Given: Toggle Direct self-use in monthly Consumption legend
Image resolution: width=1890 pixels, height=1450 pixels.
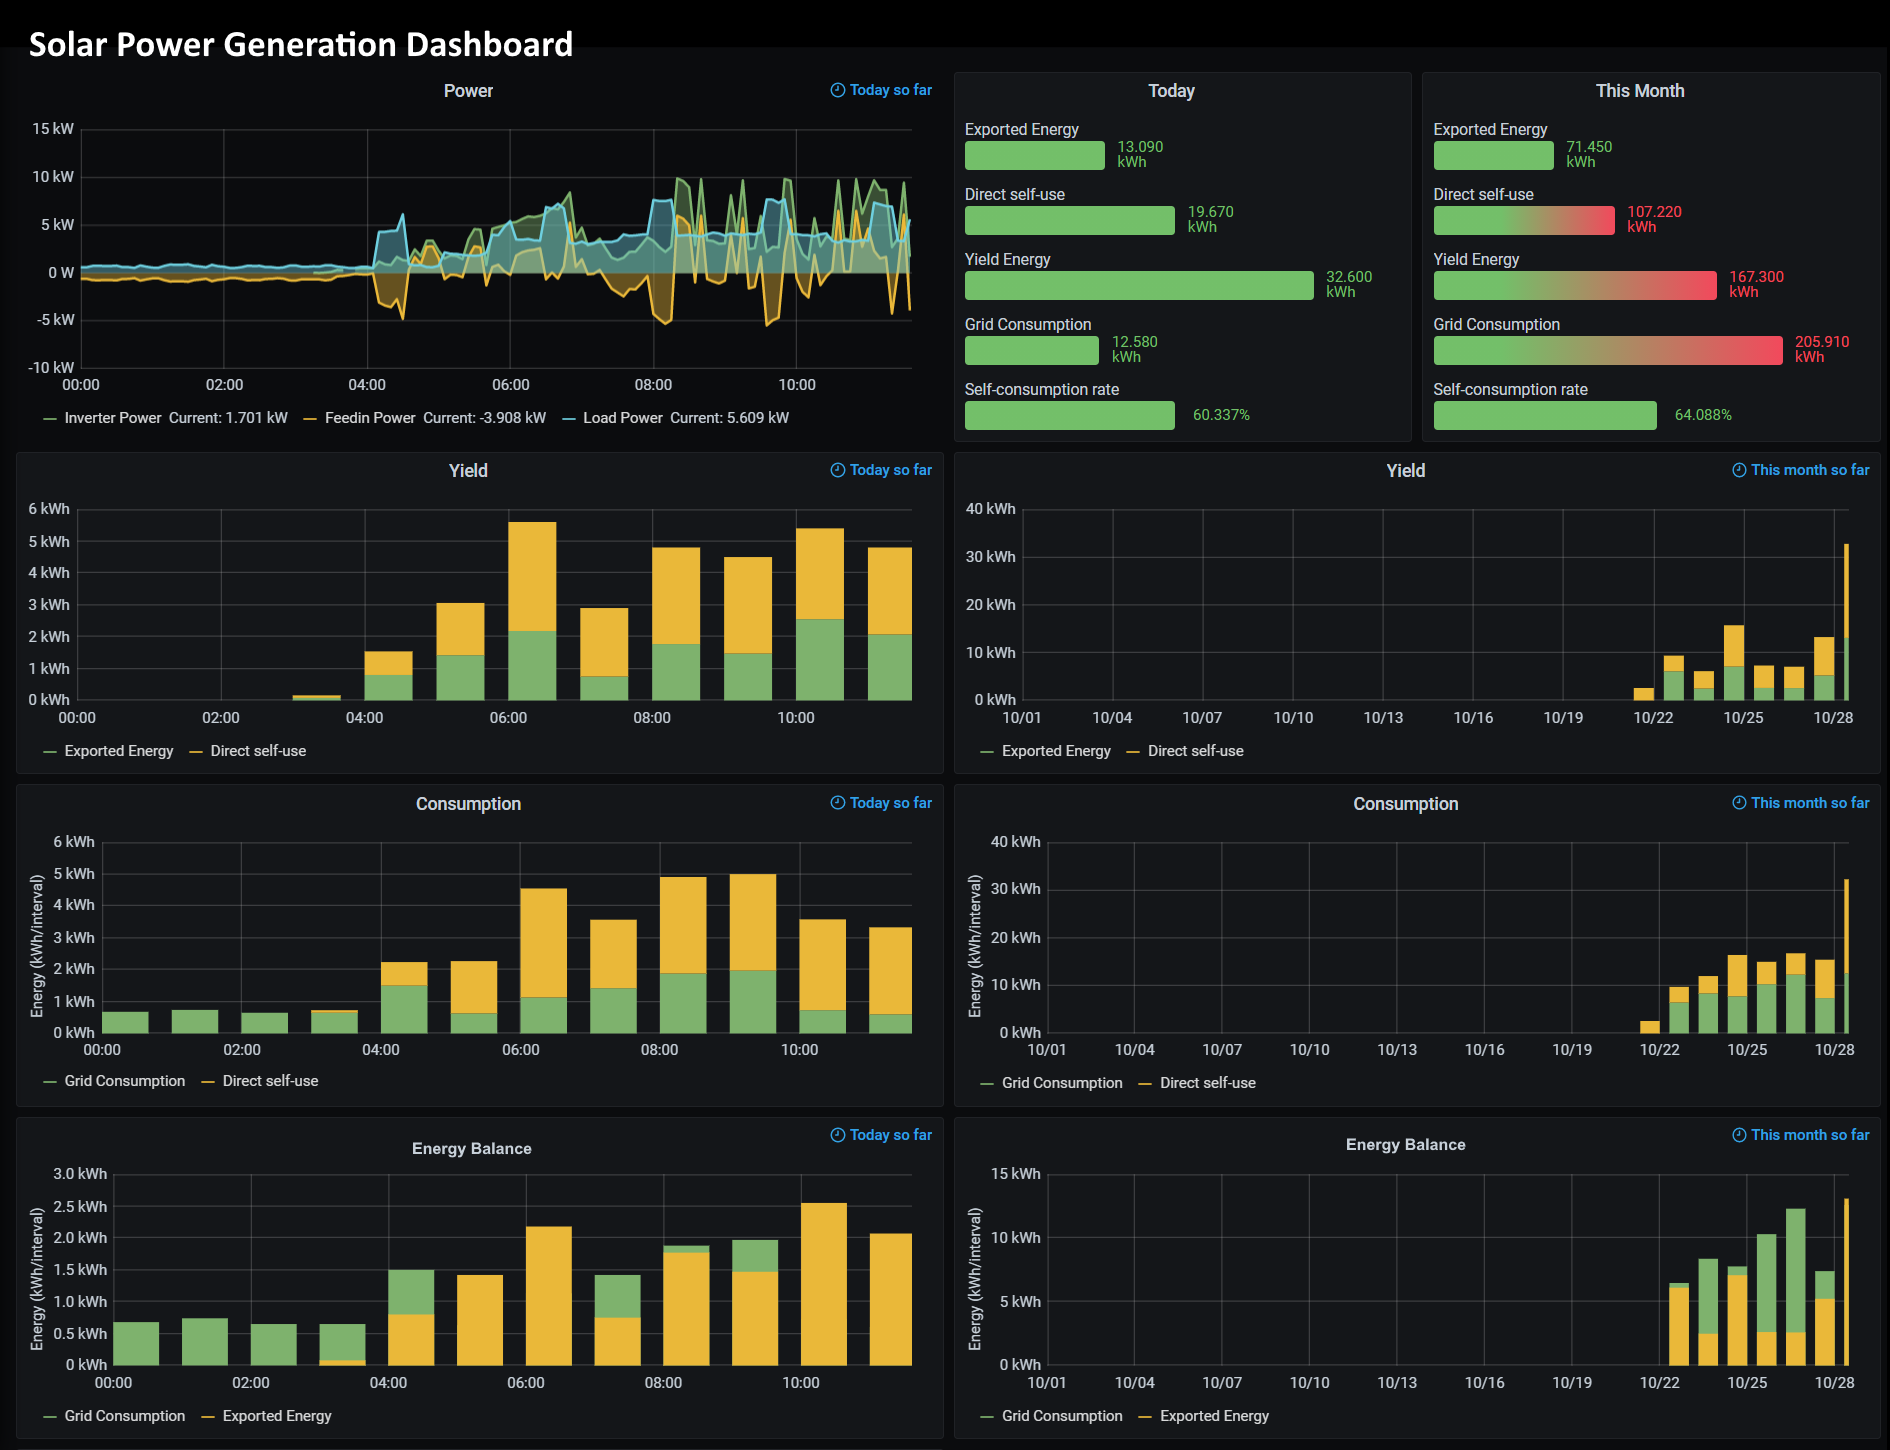Looking at the screenshot, I should point(1208,1083).
